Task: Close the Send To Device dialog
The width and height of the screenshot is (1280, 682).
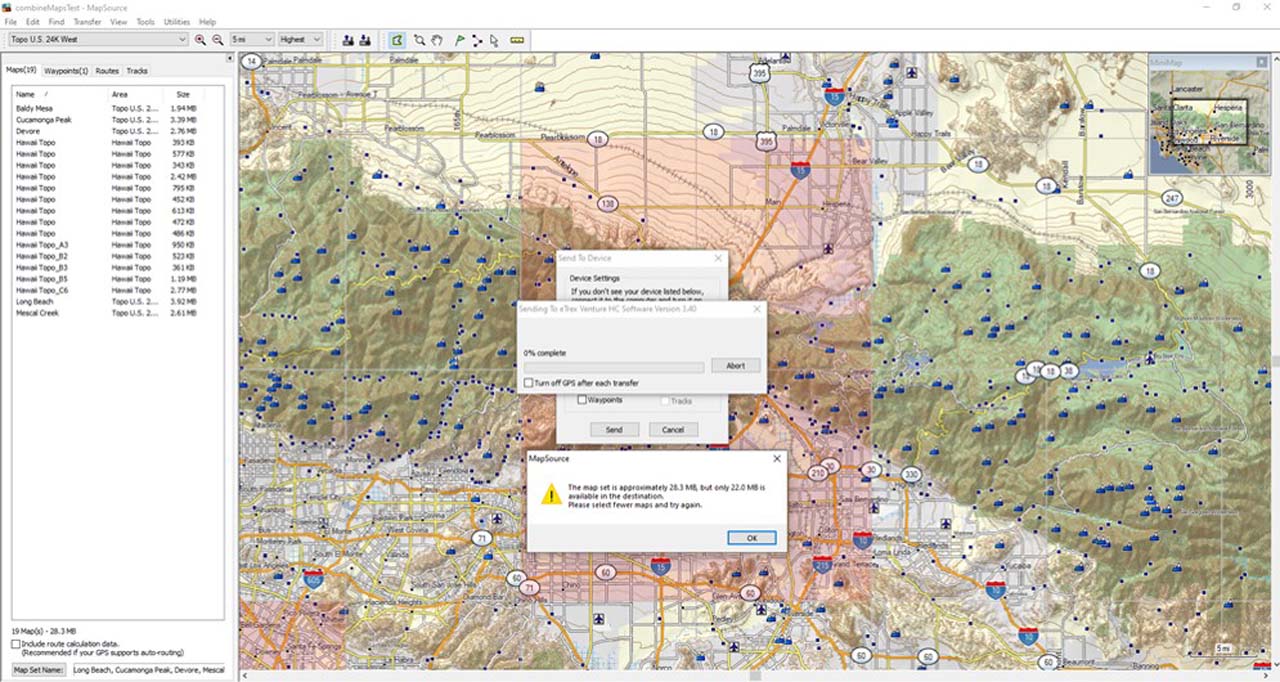Action: 717,258
